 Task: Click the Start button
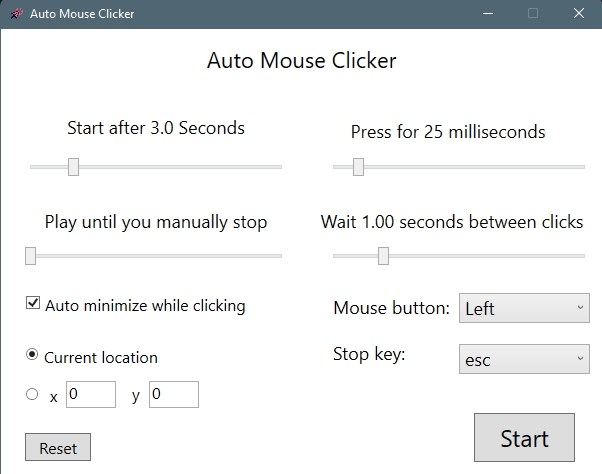pyautogui.click(x=524, y=438)
